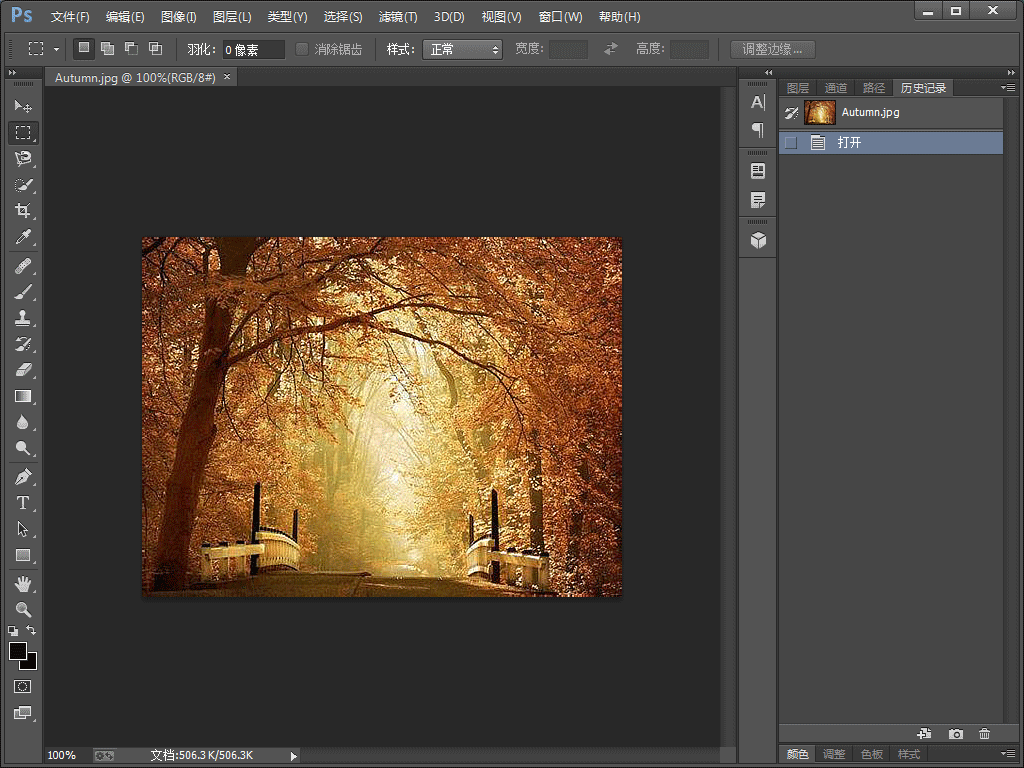Switch to the 通道 tab

(x=835, y=88)
